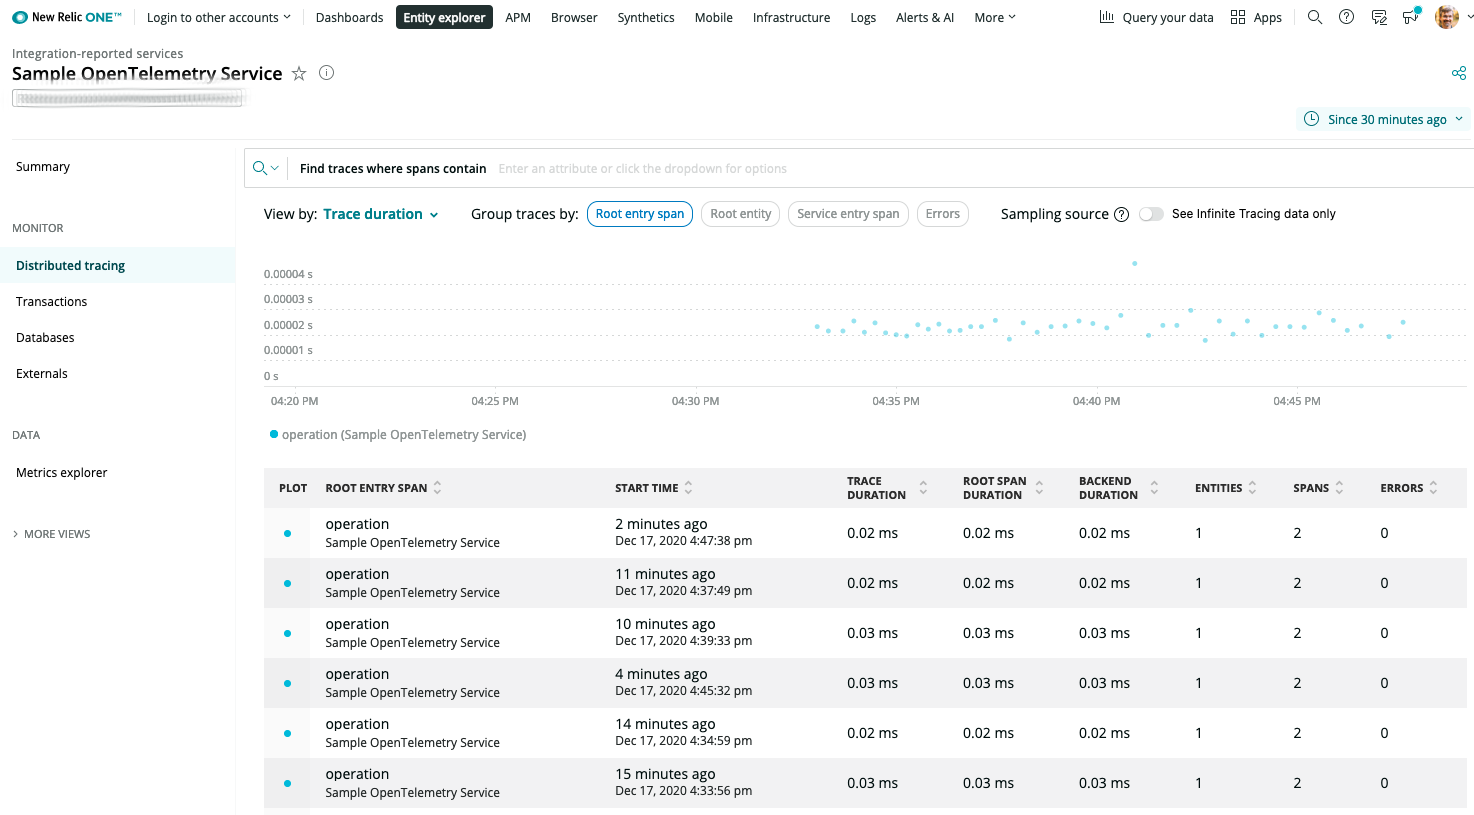The image size is (1474, 815).
Task: Open operation trace started 4:45:32 pm
Action: pos(865,683)
